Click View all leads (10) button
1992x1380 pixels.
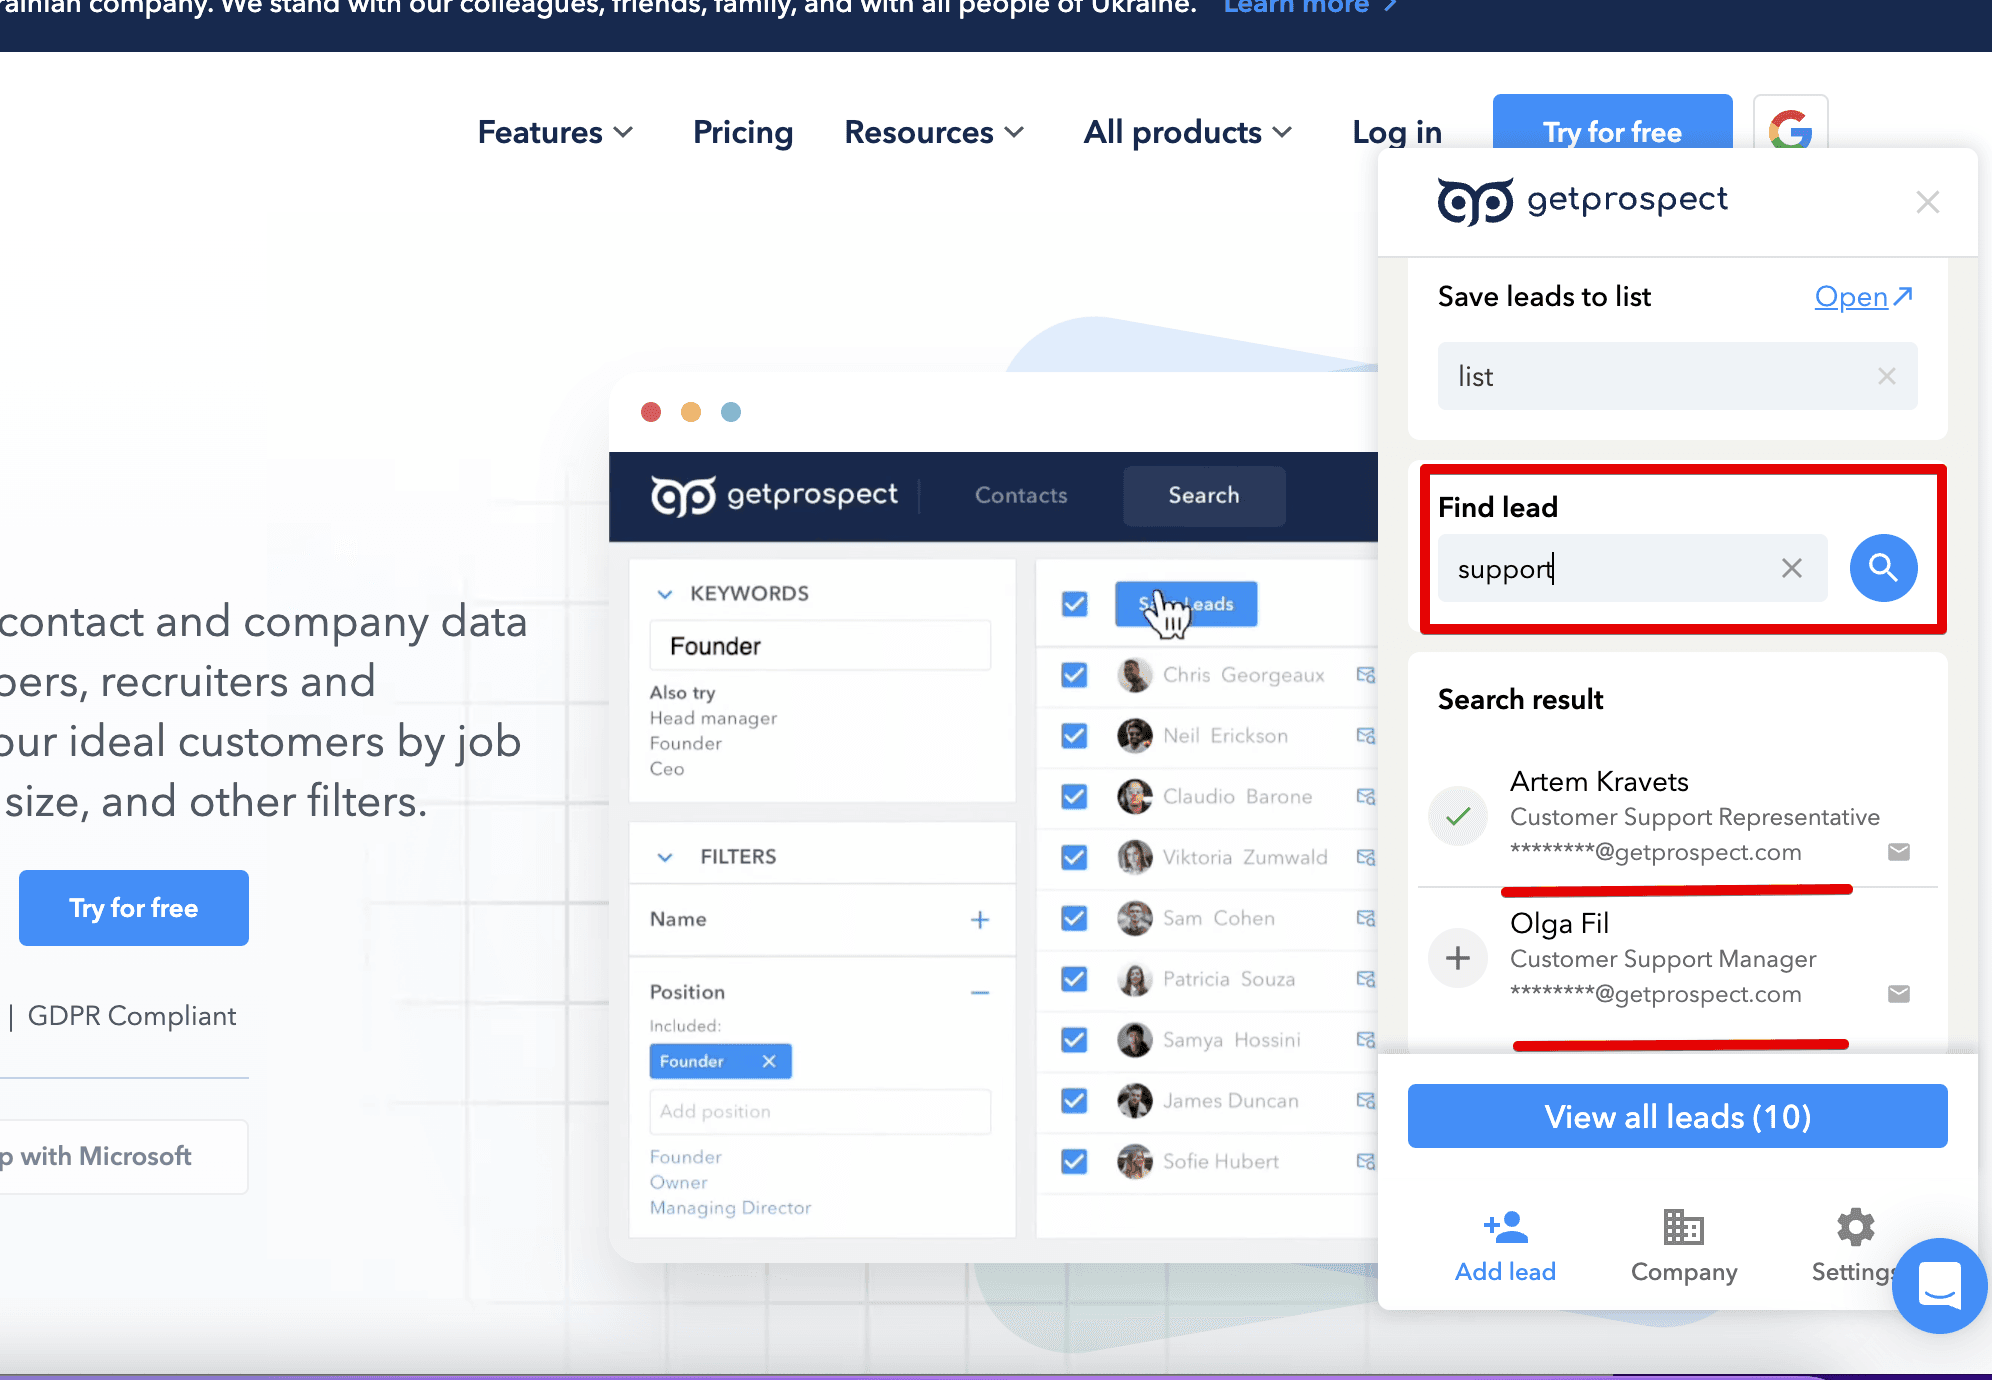point(1677,1116)
